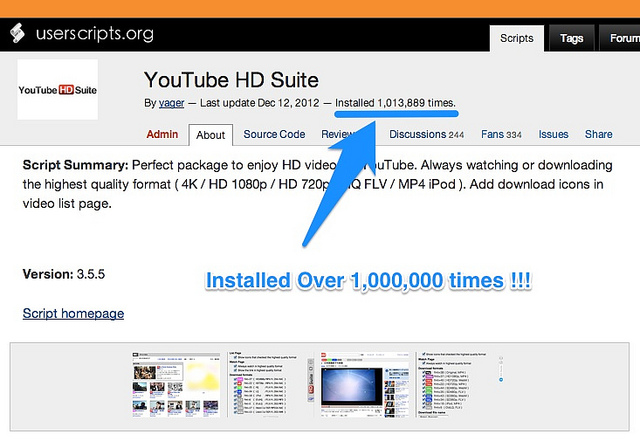The height and width of the screenshot is (441, 640).
Task: Open the Scripts tab in the header
Action: click(x=517, y=38)
